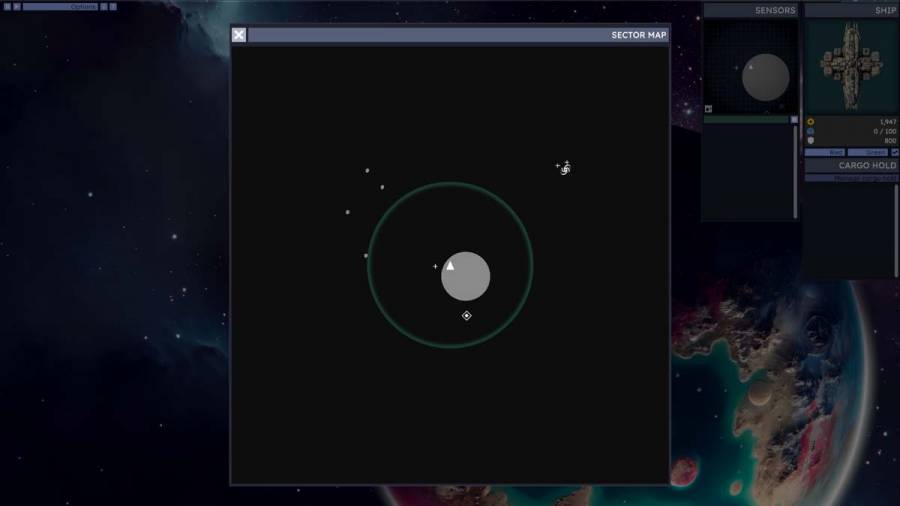Click the Sensors panel vertical scrollbar
The image size is (900, 506).
tap(796, 170)
